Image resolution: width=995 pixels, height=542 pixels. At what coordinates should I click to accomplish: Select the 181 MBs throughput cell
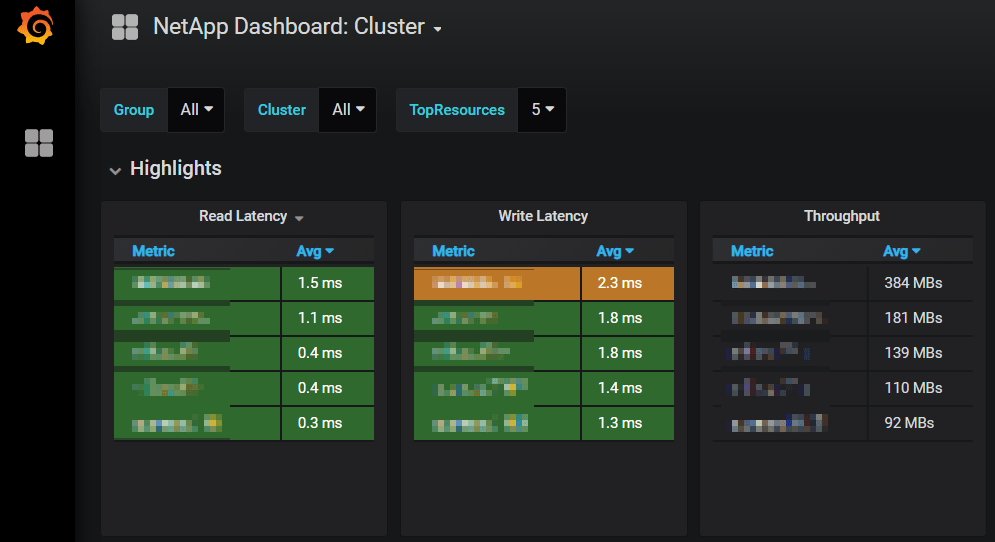pyautogui.click(x=920, y=318)
